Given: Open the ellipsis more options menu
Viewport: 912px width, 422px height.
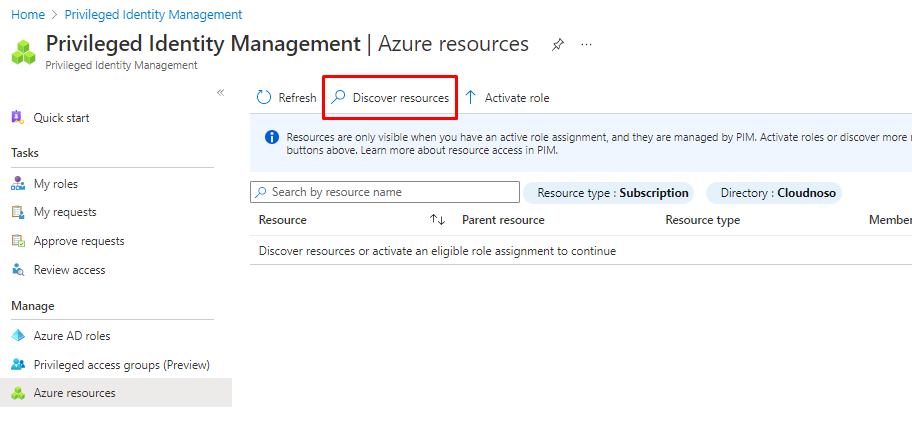Looking at the screenshot, I should [586, 45].
